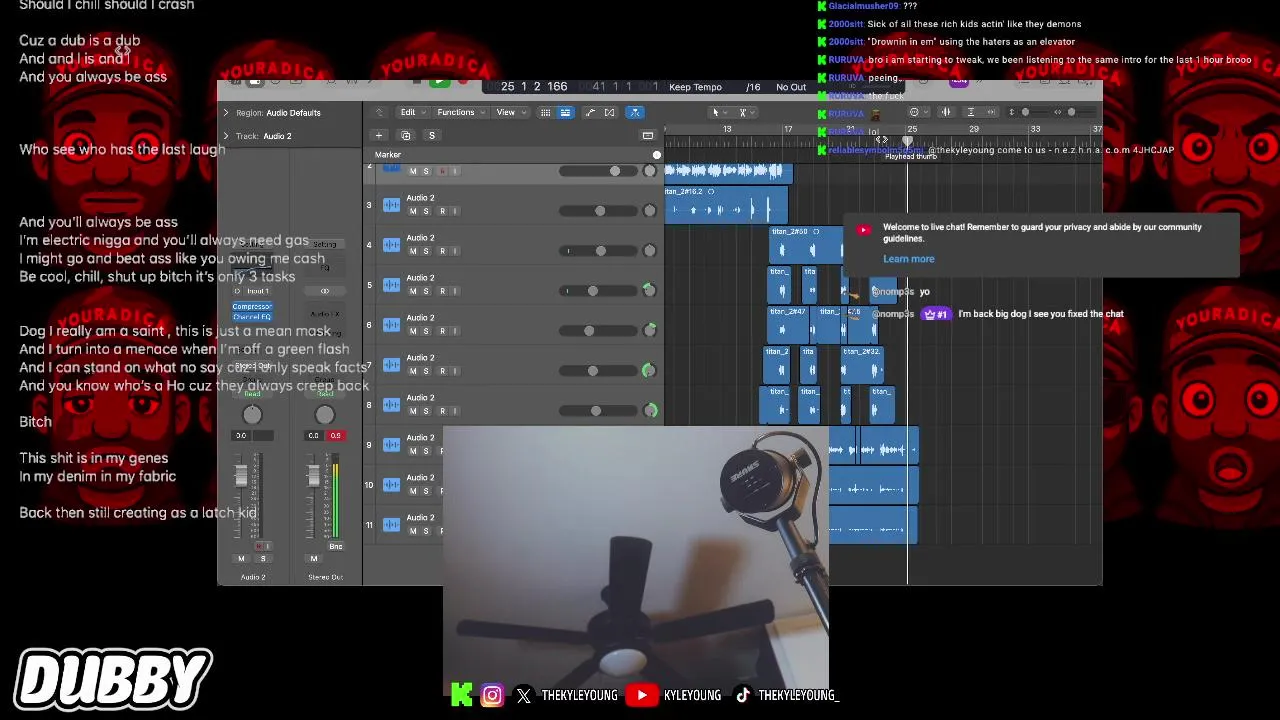Open the Functions menu
1280x720 pixels.
(x=459, y=112)
